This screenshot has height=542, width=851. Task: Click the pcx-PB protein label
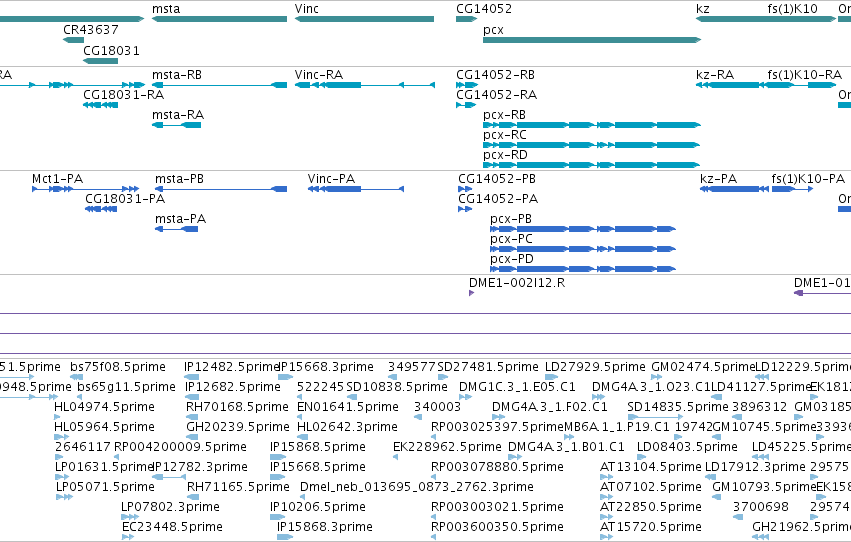tap(511, 219)
